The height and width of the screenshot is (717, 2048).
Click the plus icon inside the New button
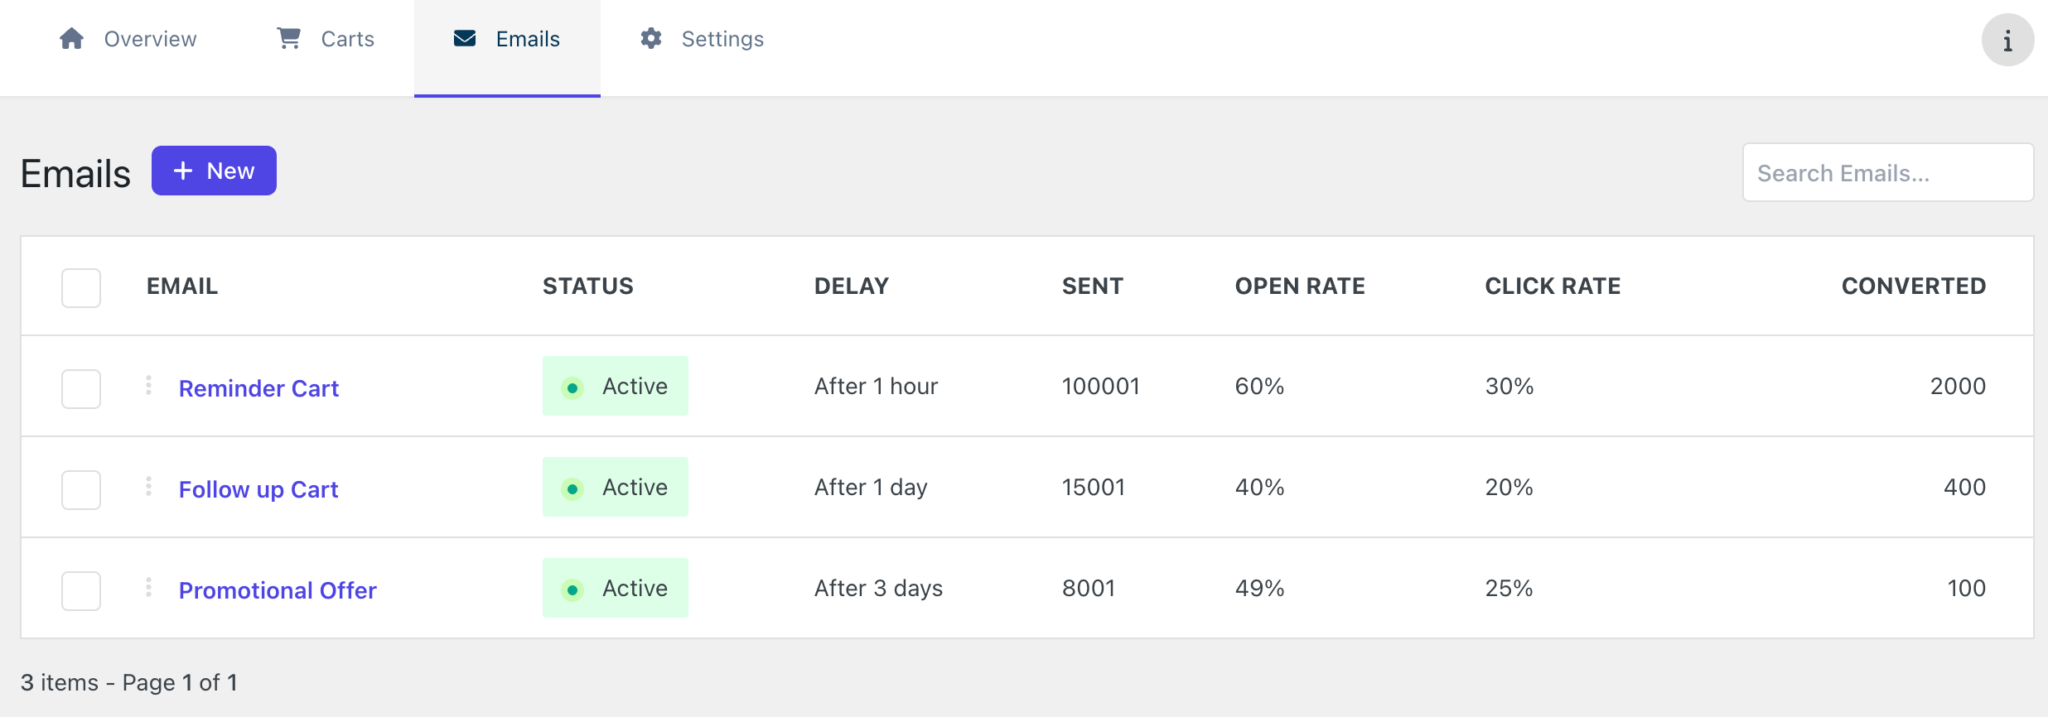[181, 170]
